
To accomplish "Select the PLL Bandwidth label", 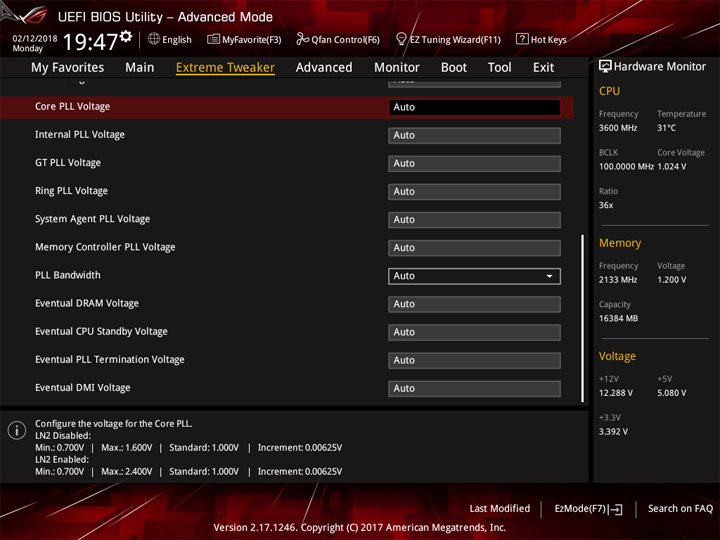I will [x=68, y=275].
